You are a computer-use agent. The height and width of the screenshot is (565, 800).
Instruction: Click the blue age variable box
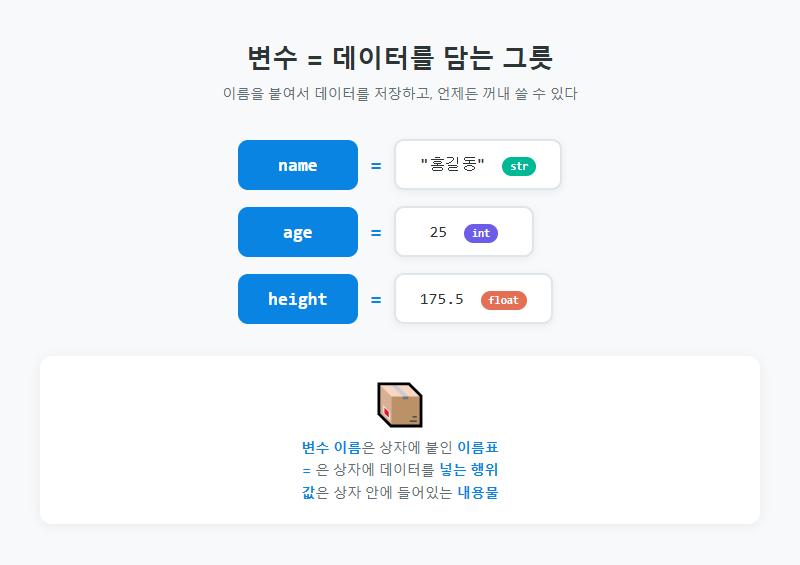[298, 232]
